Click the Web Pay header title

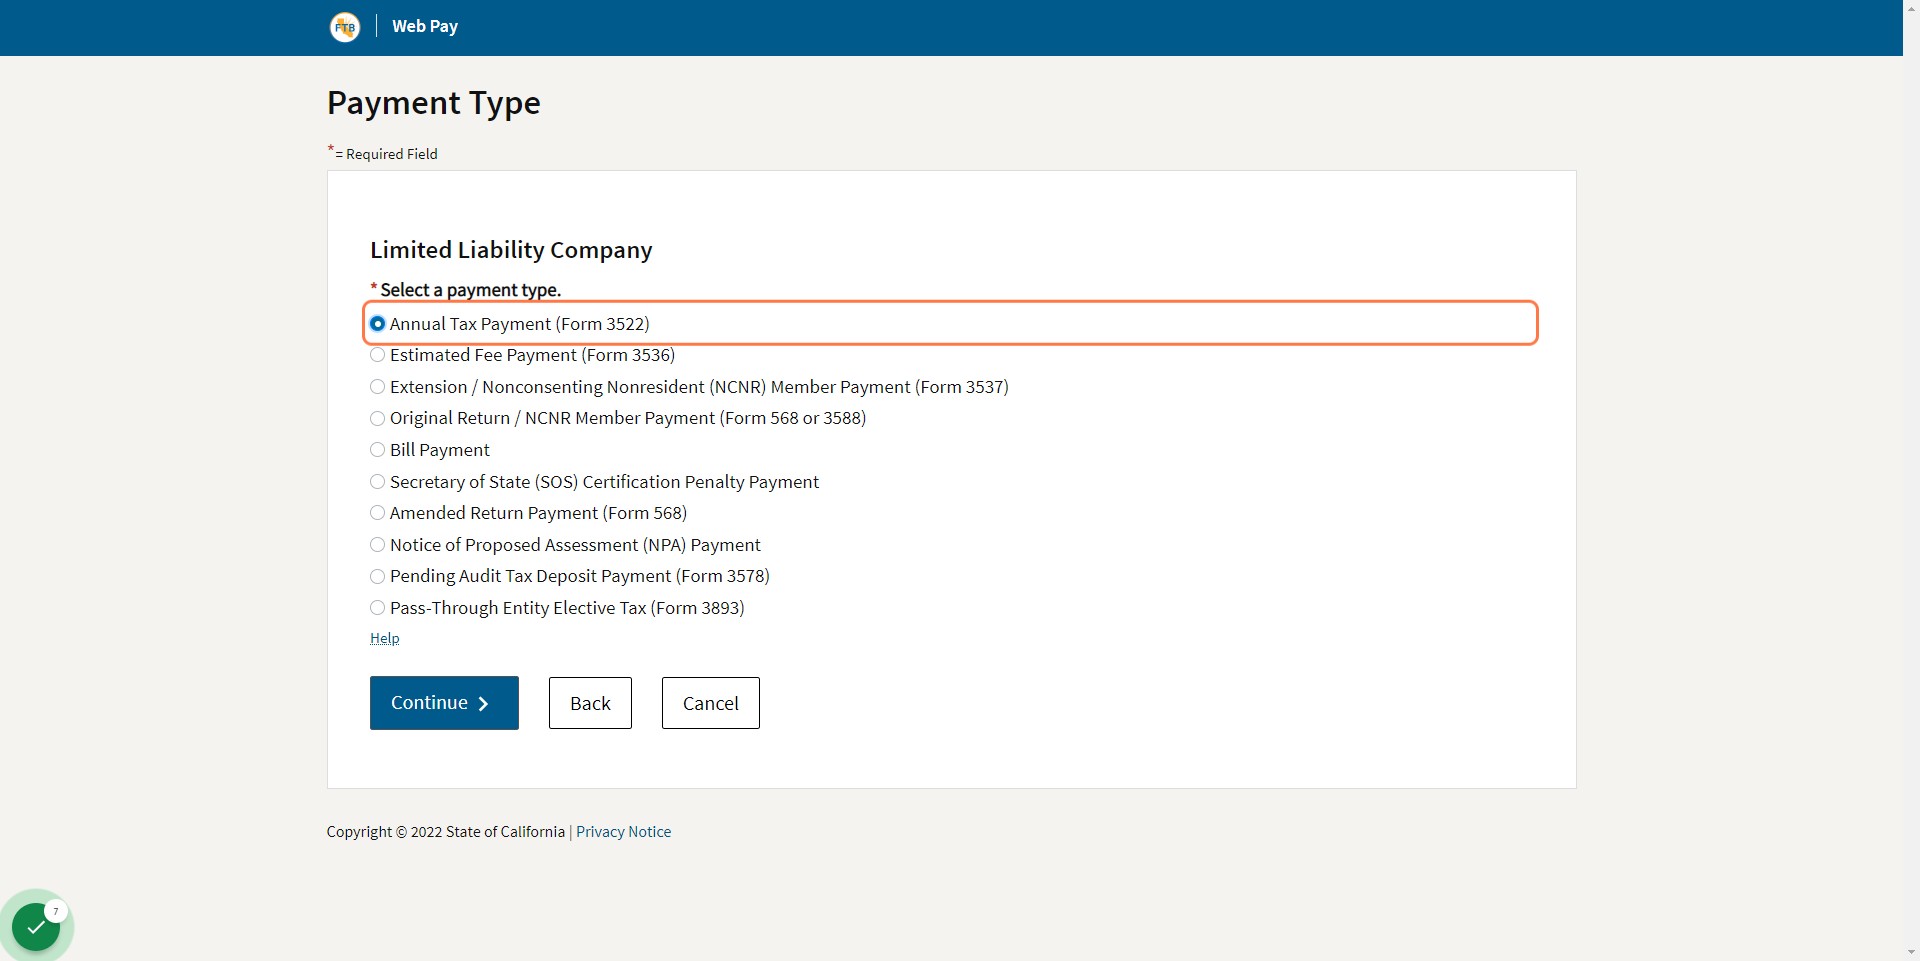[x=425, y=27]
